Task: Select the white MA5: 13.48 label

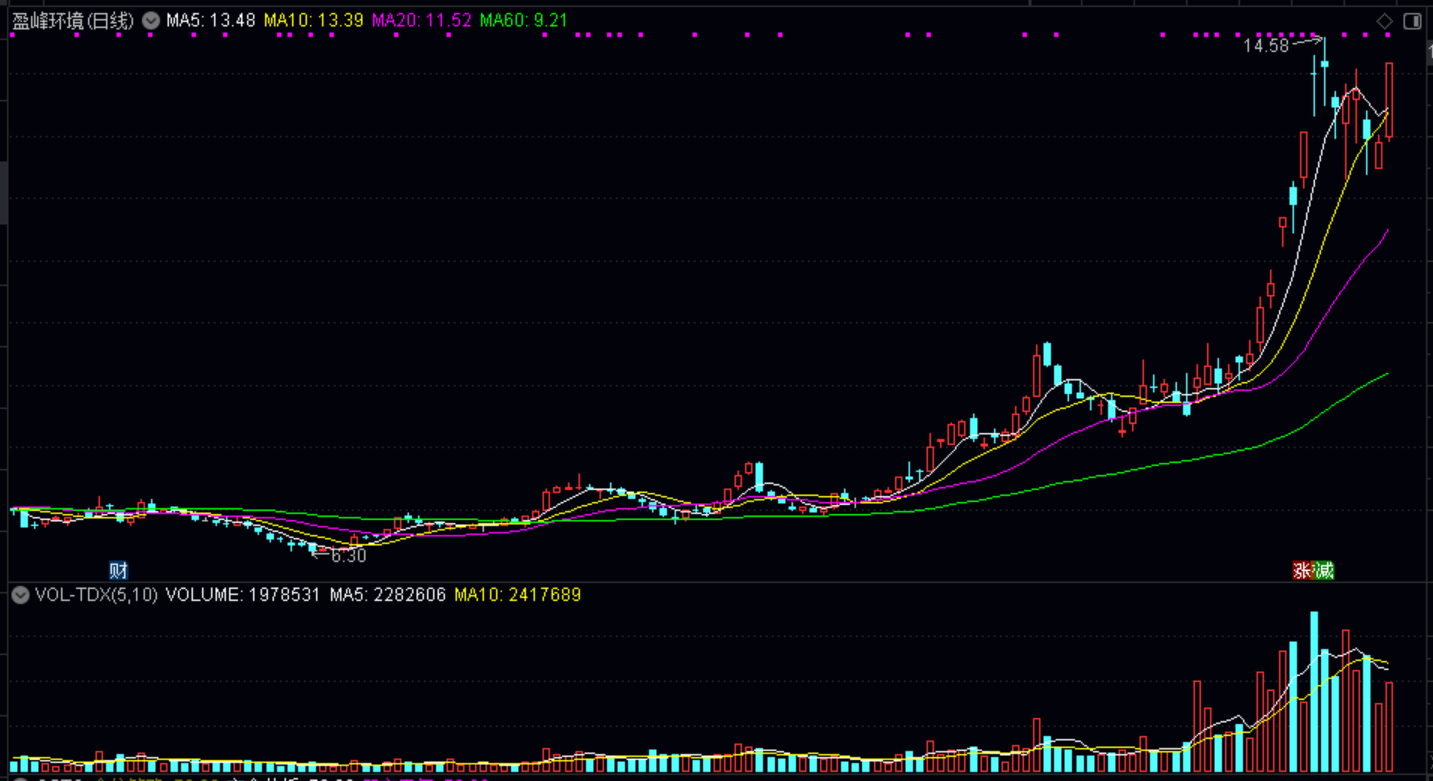Action: [210, 20]
